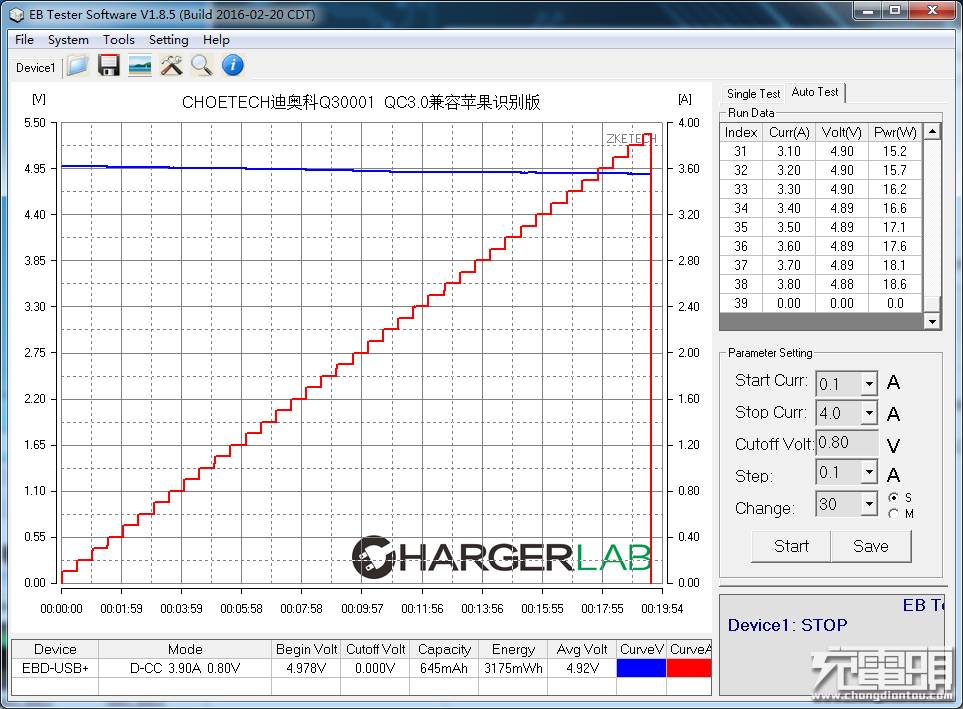Select Run Data row index 38

pyautogui.click(x=821, y=284)
